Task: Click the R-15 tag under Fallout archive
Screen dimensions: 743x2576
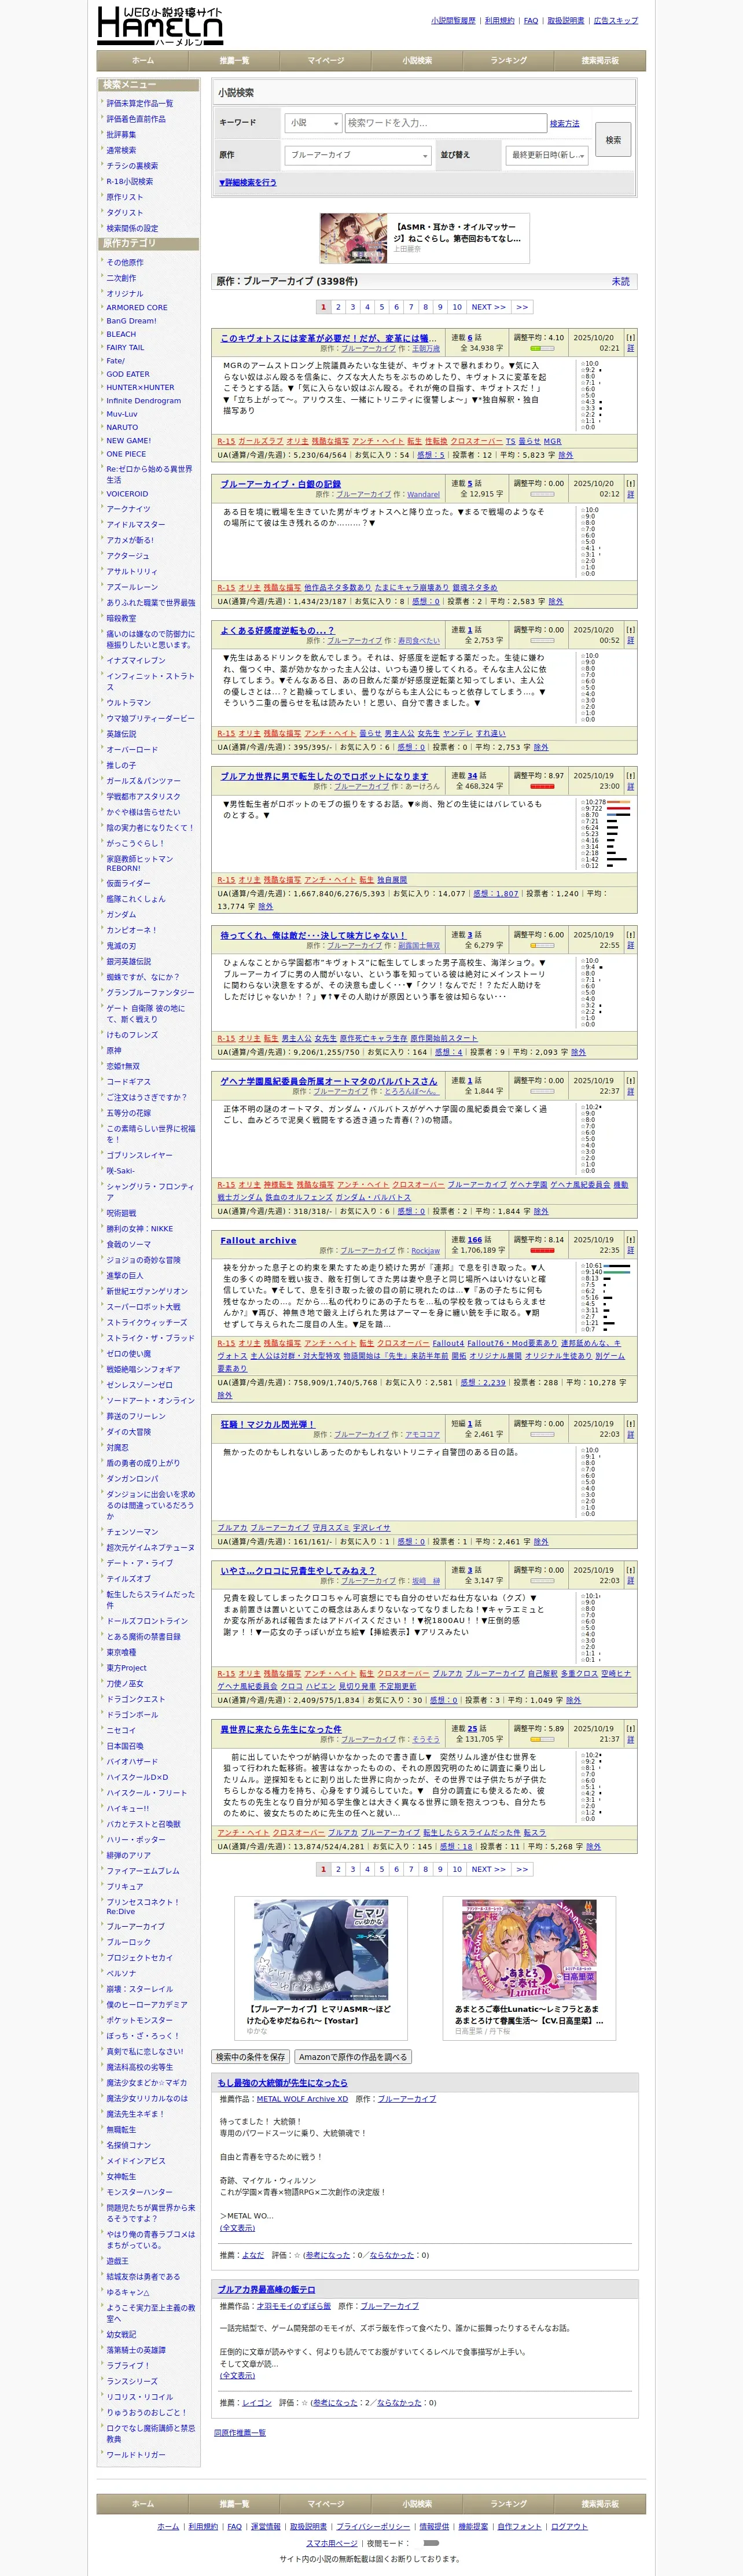Action: [226, 1343]
